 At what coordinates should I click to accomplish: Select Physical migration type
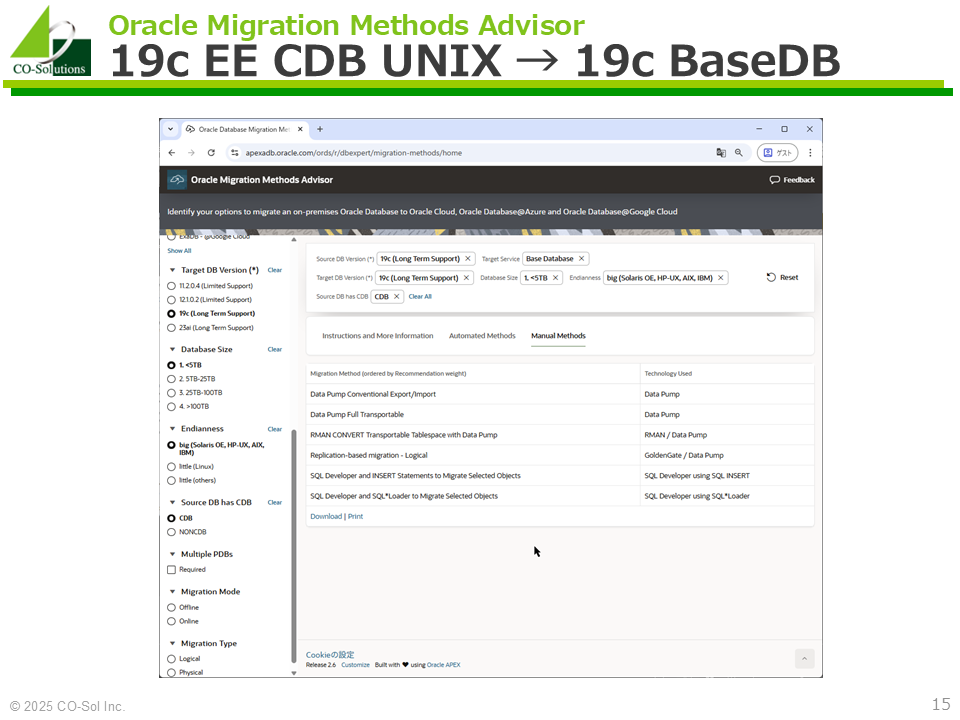171,673
